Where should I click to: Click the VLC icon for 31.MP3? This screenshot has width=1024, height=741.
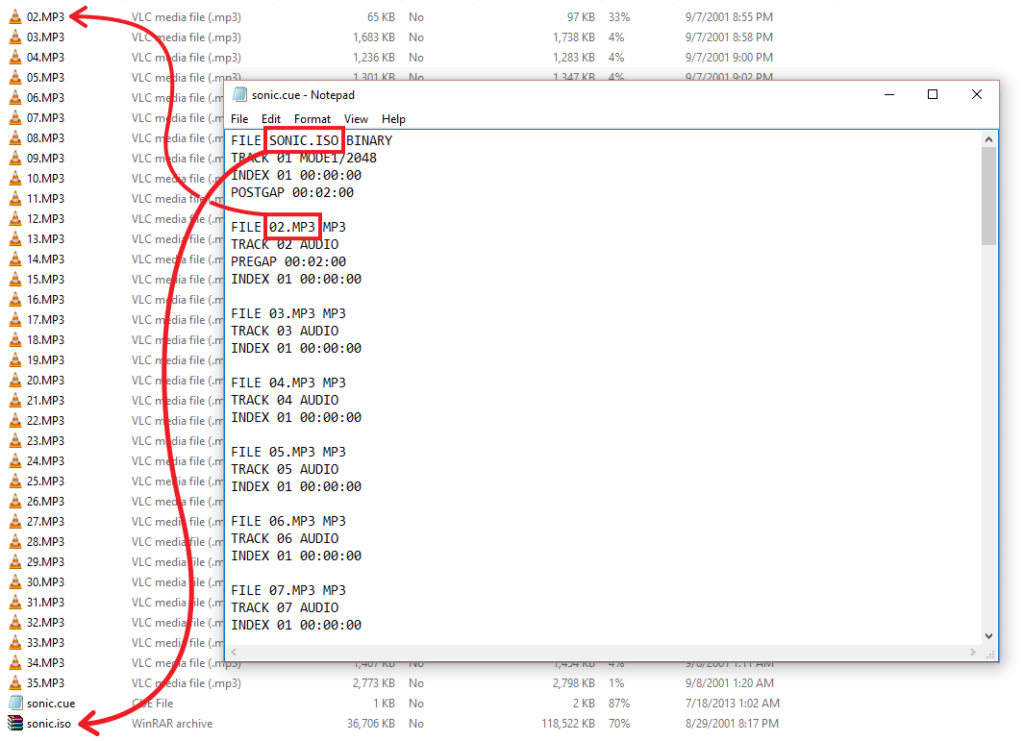[15, 603]
